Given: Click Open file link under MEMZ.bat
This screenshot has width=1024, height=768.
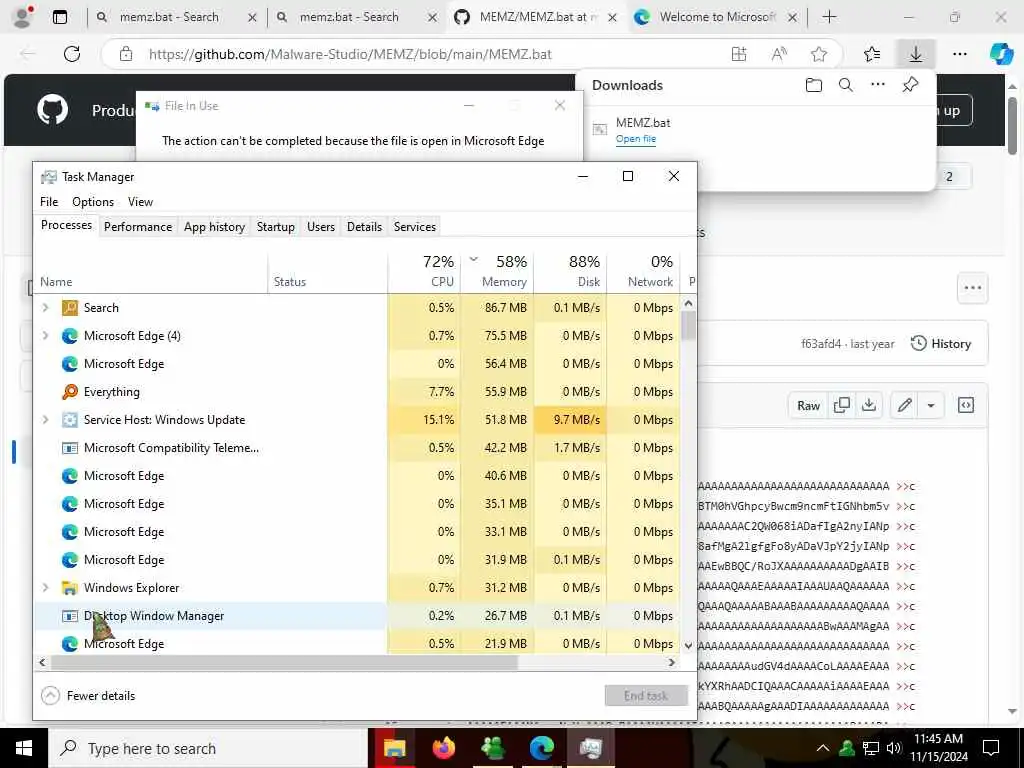Looking at the screenshot, I should coord(635,138).
